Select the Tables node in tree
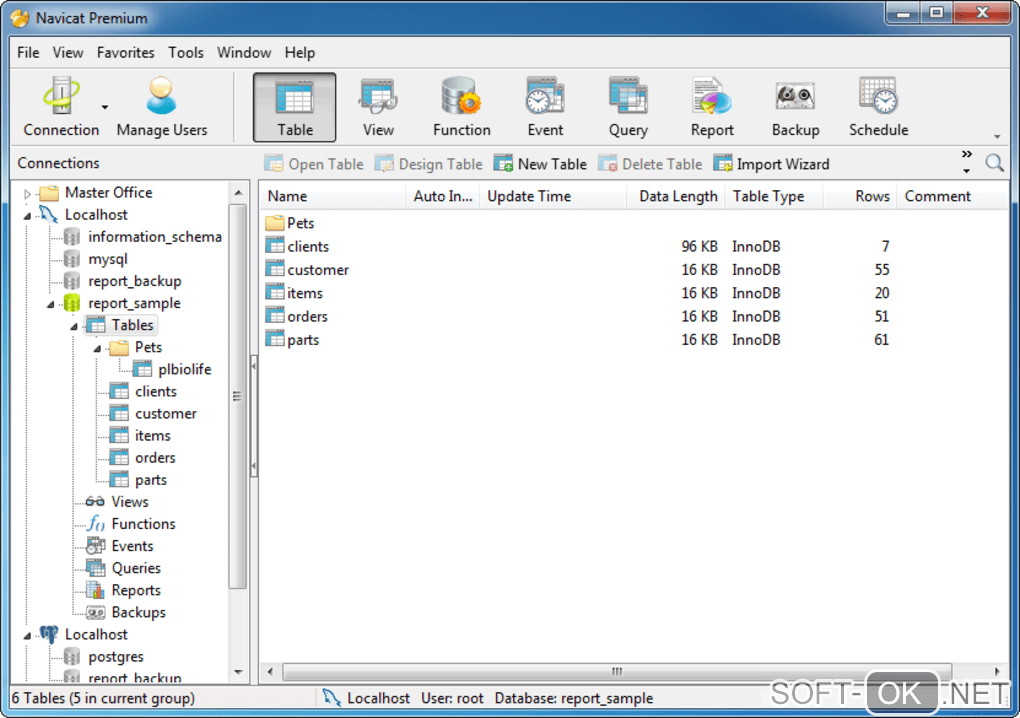 [121, 325]
